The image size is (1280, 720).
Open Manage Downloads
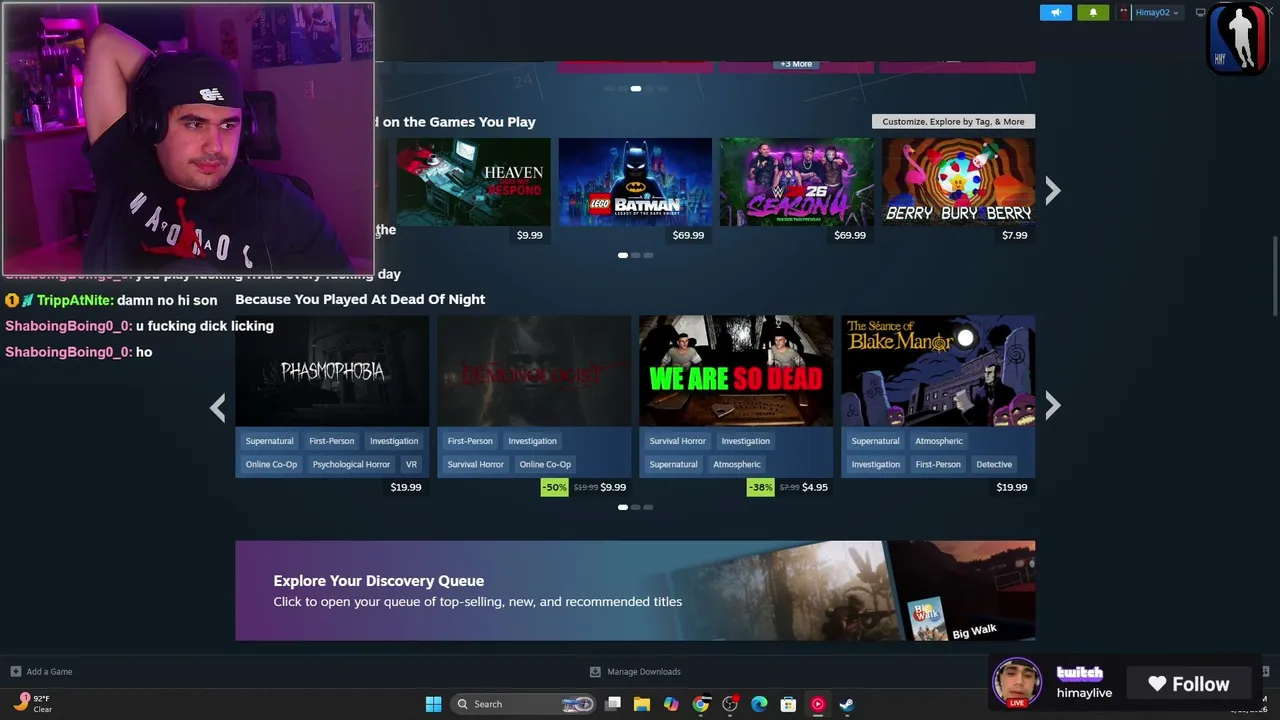(x=644, y=672)
